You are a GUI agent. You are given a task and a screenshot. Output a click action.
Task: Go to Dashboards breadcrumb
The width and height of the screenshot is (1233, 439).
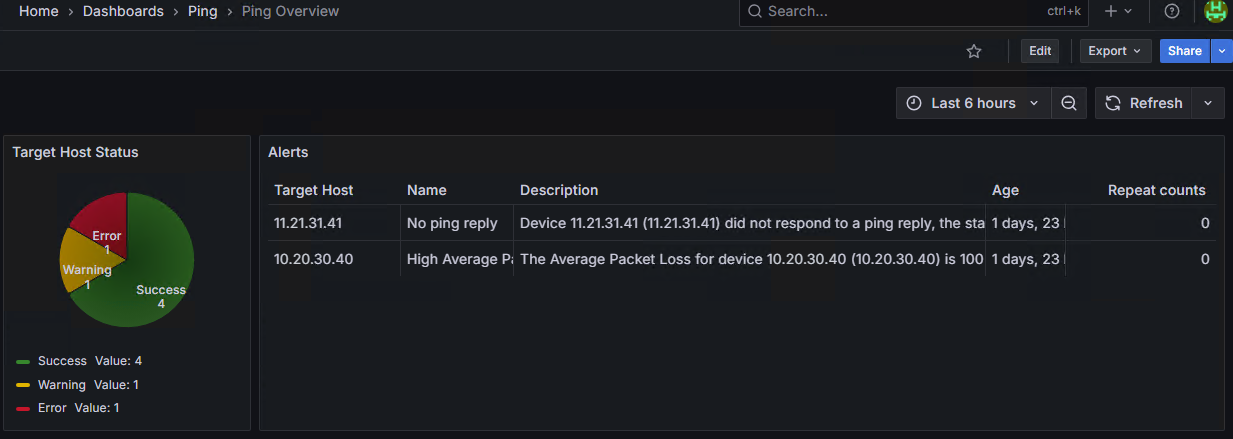point(123,11)
